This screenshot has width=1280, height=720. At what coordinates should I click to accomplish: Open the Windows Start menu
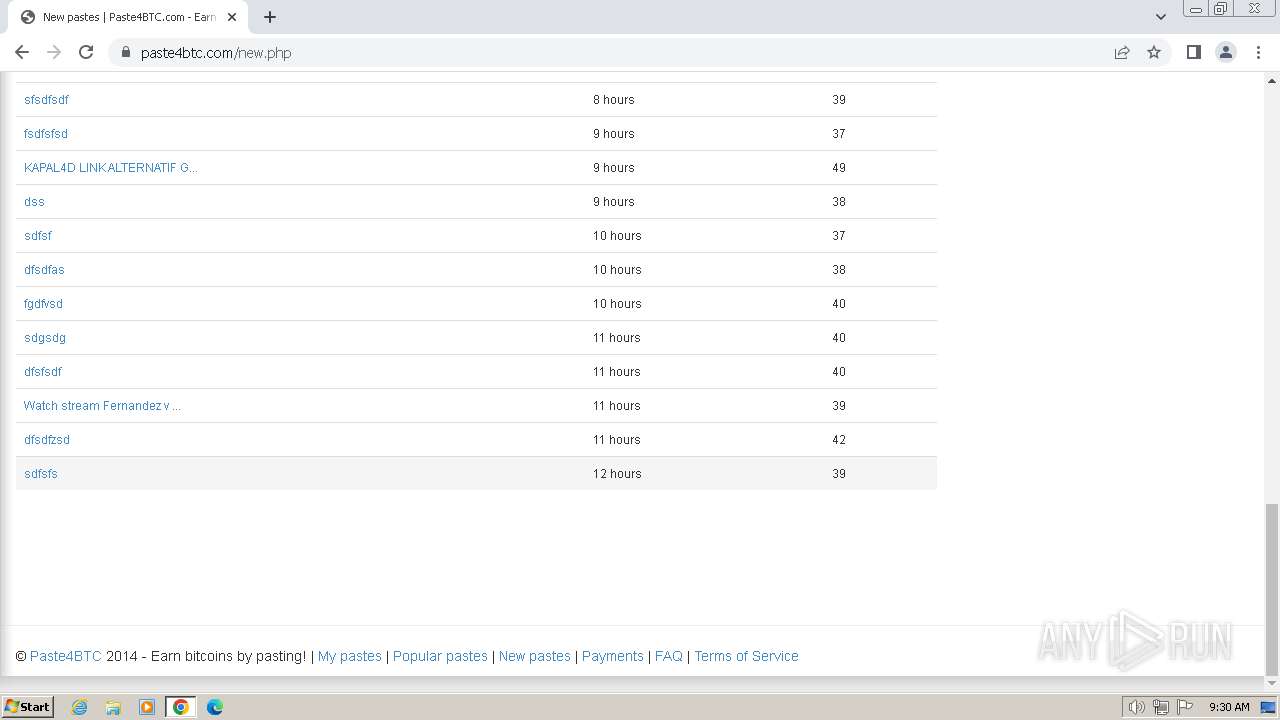[x=28, y=707]
